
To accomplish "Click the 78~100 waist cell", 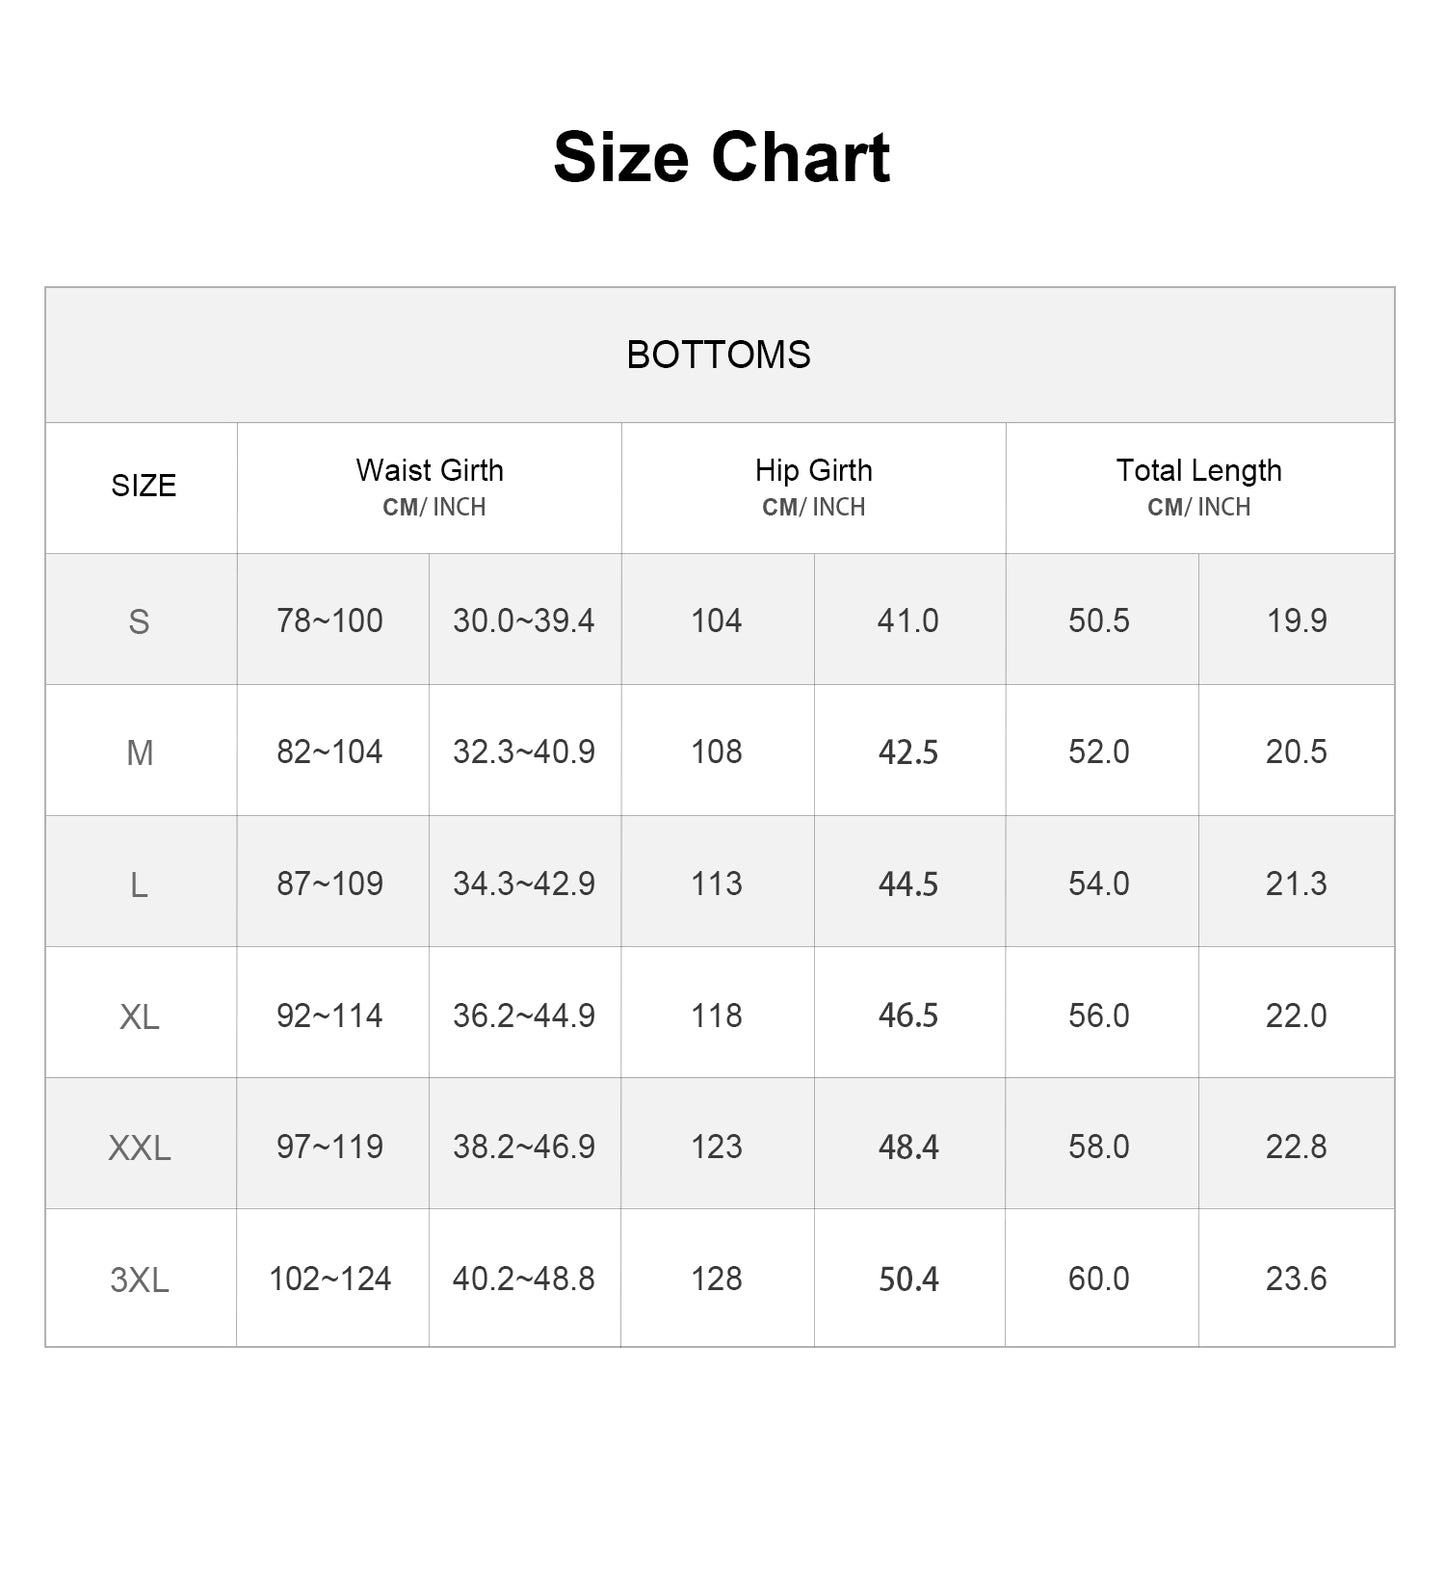I will pos(330,621).
